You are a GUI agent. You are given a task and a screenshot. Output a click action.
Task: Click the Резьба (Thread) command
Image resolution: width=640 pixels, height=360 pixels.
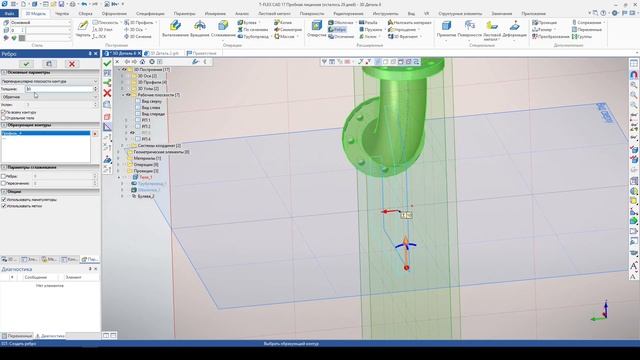point(368,23)
